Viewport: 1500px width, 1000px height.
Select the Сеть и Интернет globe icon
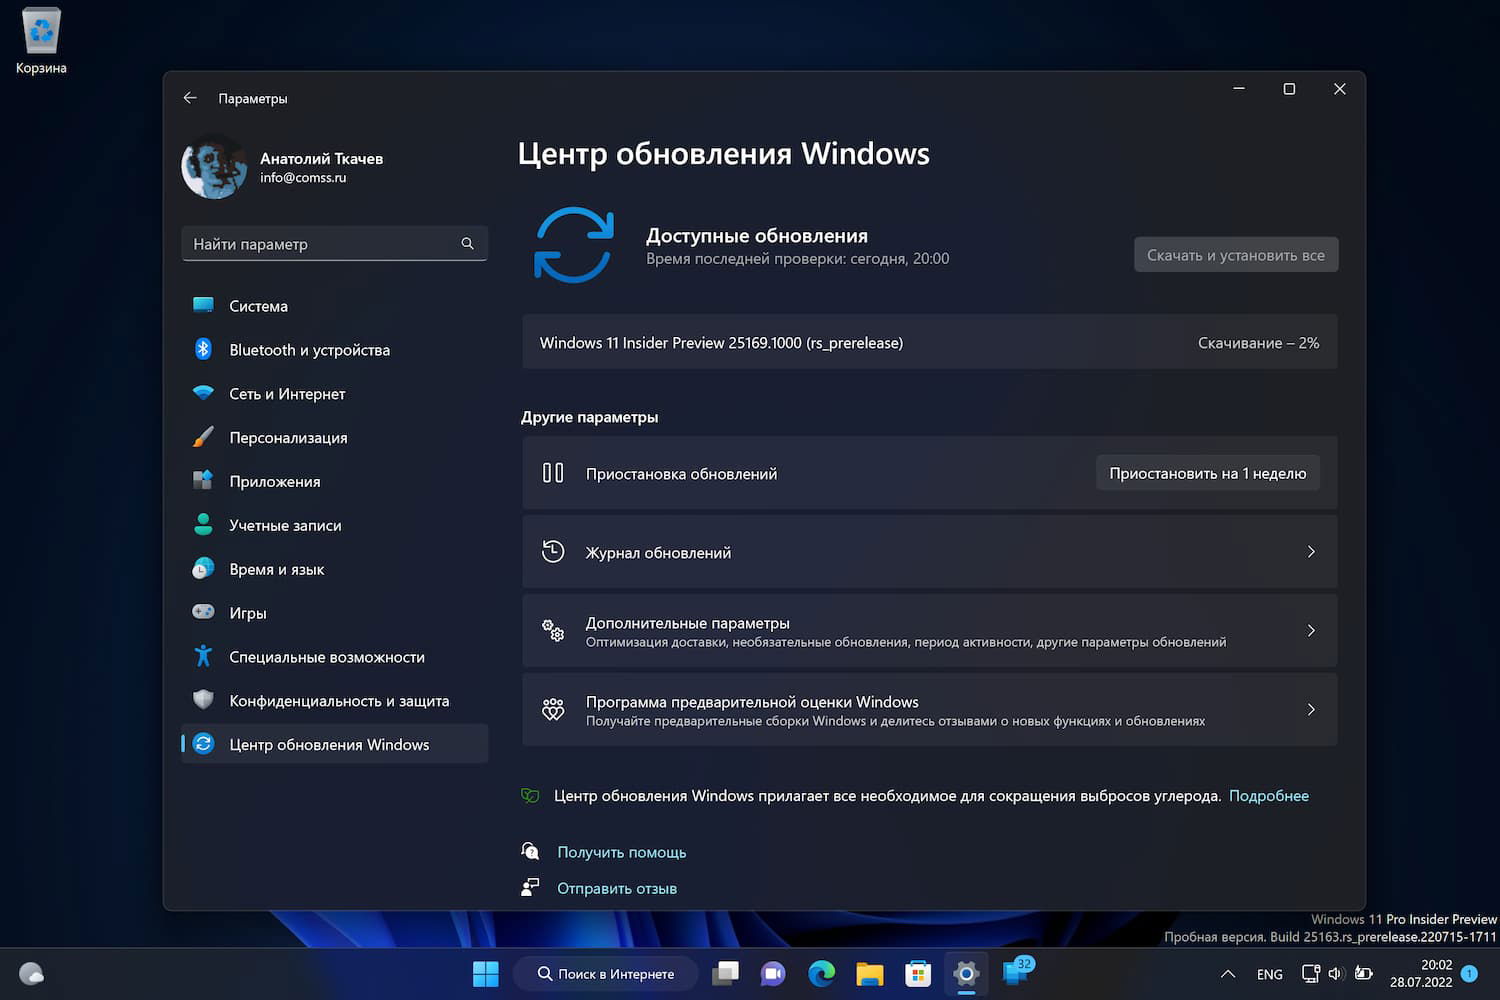pyautogui.click(x=203, y=394)
